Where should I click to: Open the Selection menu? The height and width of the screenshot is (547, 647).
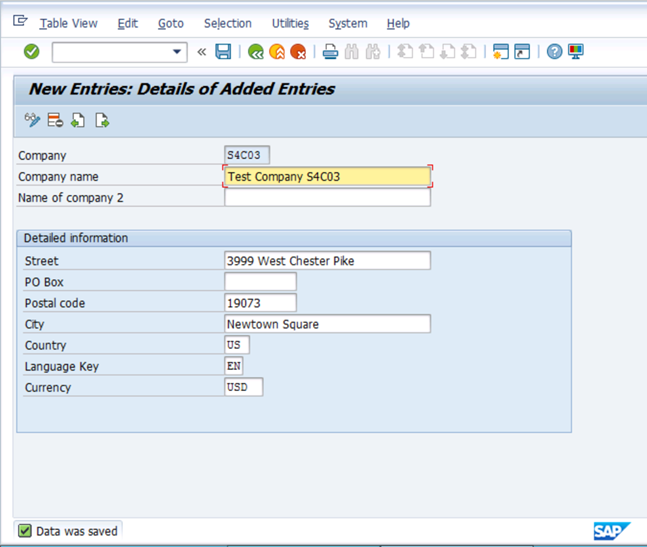pos(228,24)
